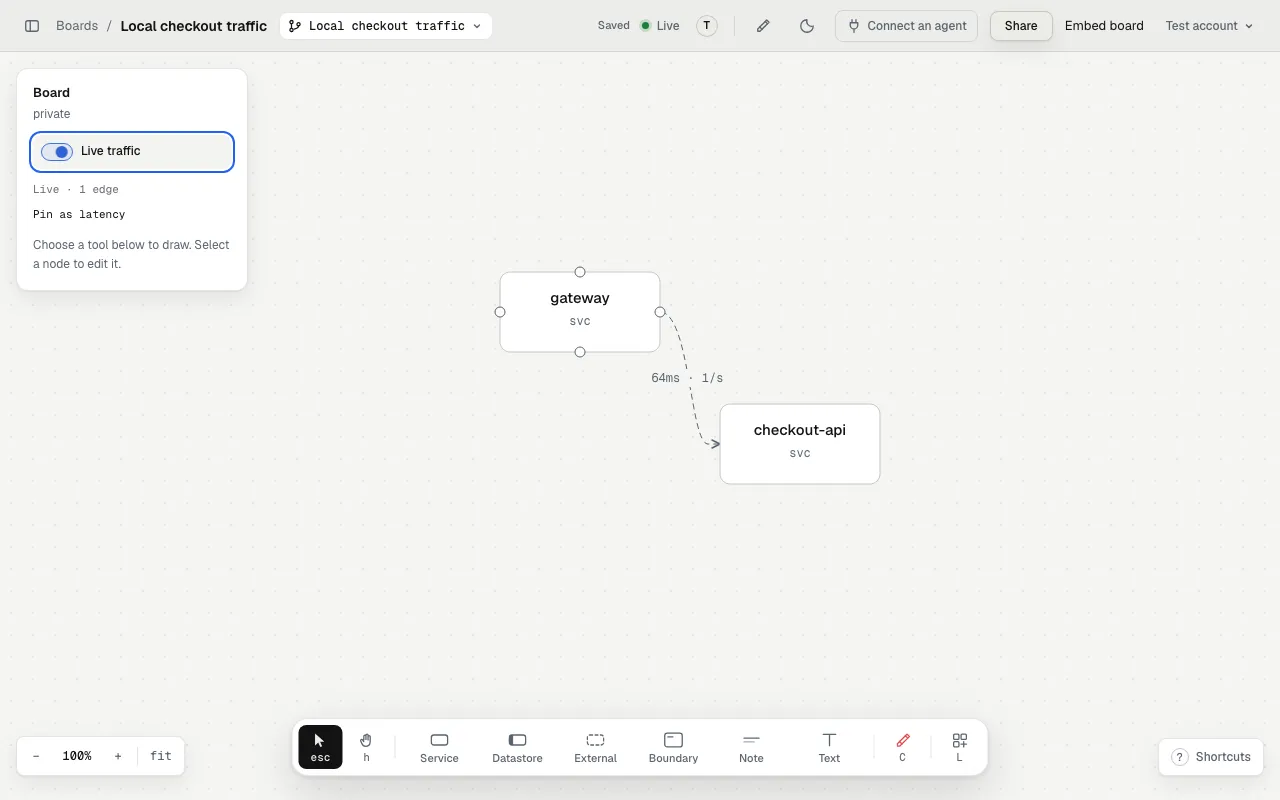The height and width of the screenshot is (800, 1280).
Task: Select the gateway node
Action: pyautogui.click(x=580, y=312)
